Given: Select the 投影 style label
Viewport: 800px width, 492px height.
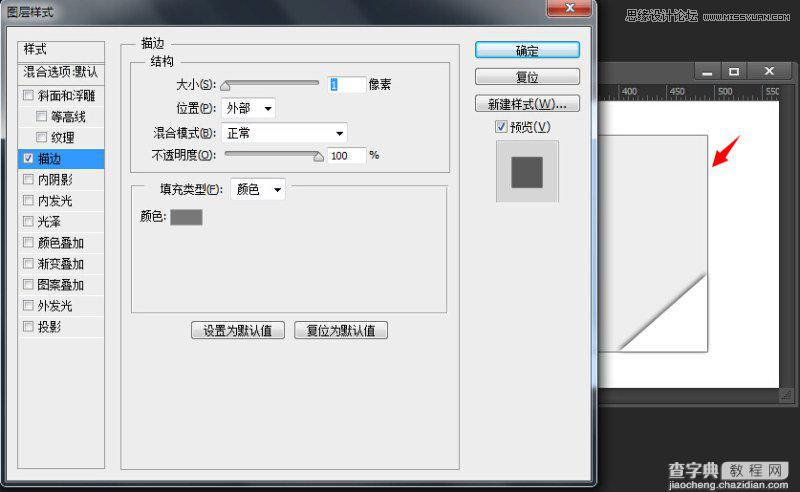Looking at the screenshot, I should pos(49,327).
